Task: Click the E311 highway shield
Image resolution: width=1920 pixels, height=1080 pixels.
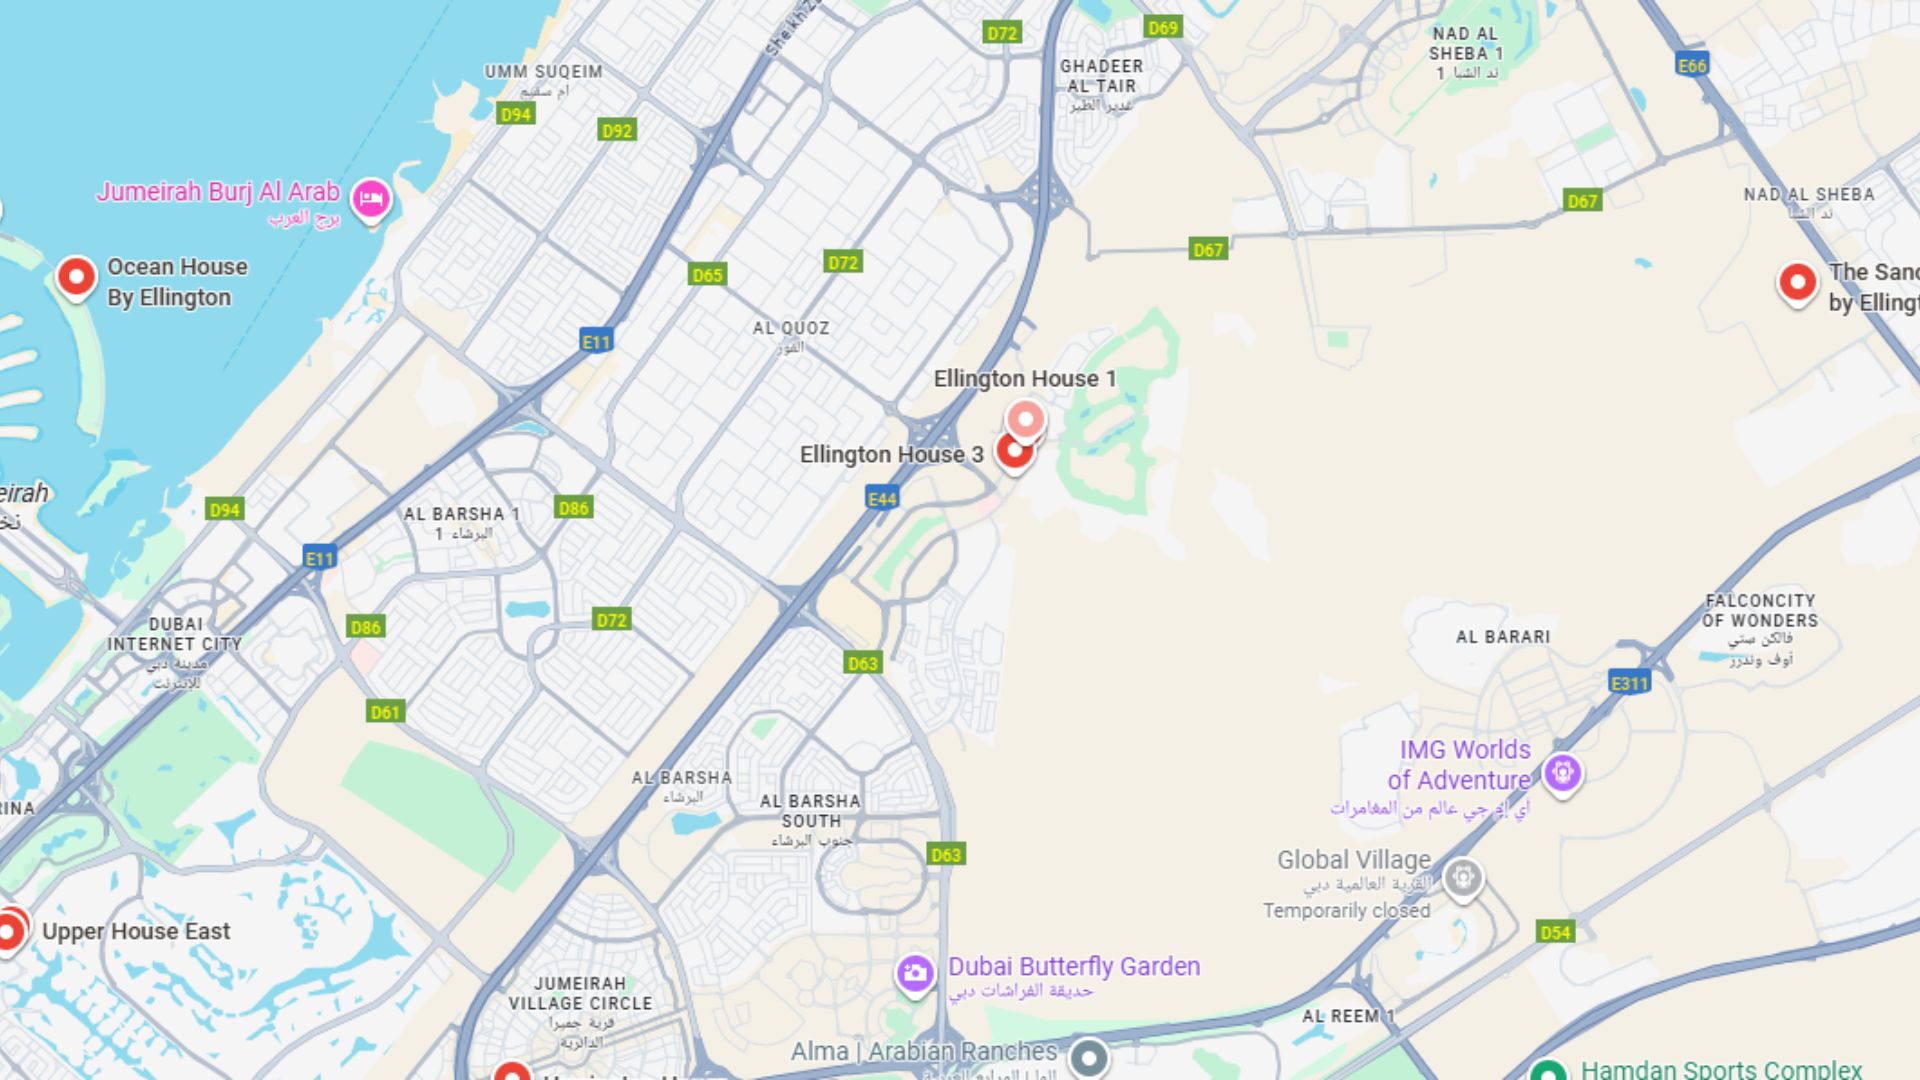Action: click(x=1629, y=683)
